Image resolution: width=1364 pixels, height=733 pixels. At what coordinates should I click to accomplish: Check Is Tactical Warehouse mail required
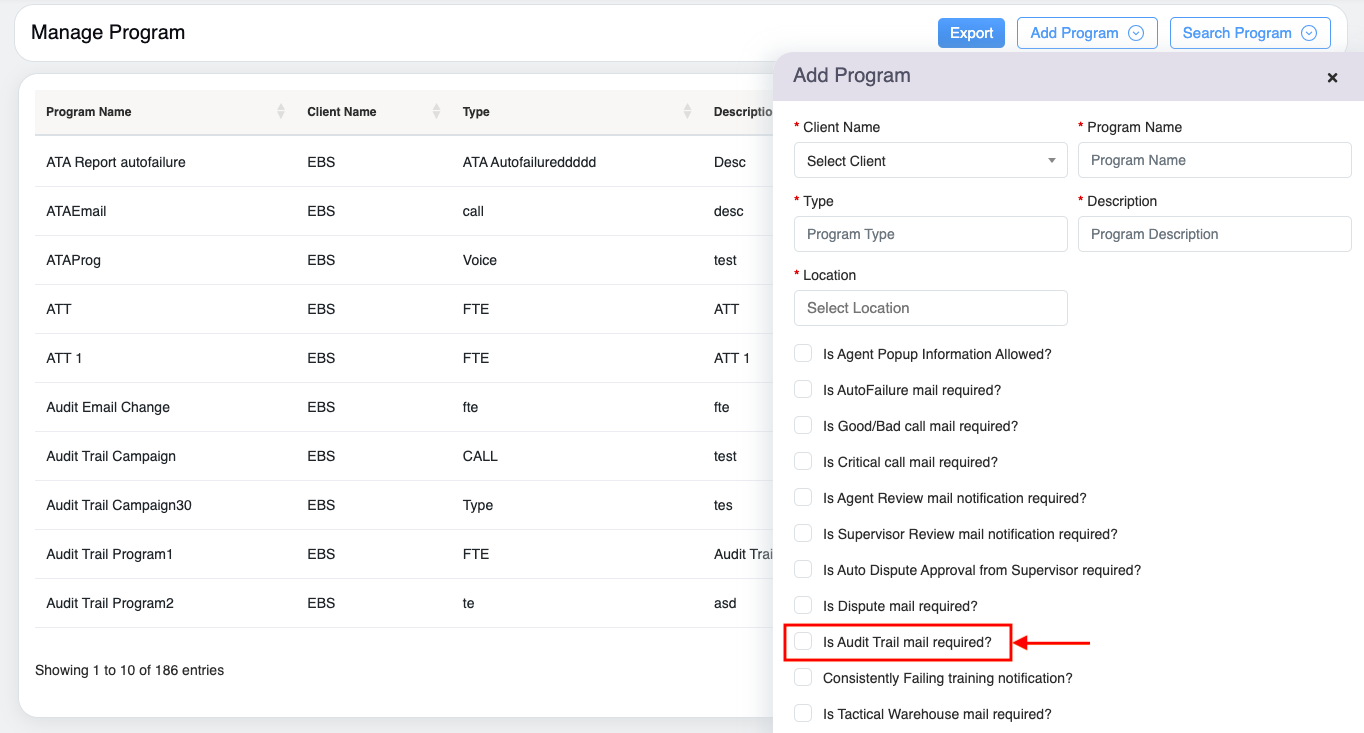coord(803,714)
